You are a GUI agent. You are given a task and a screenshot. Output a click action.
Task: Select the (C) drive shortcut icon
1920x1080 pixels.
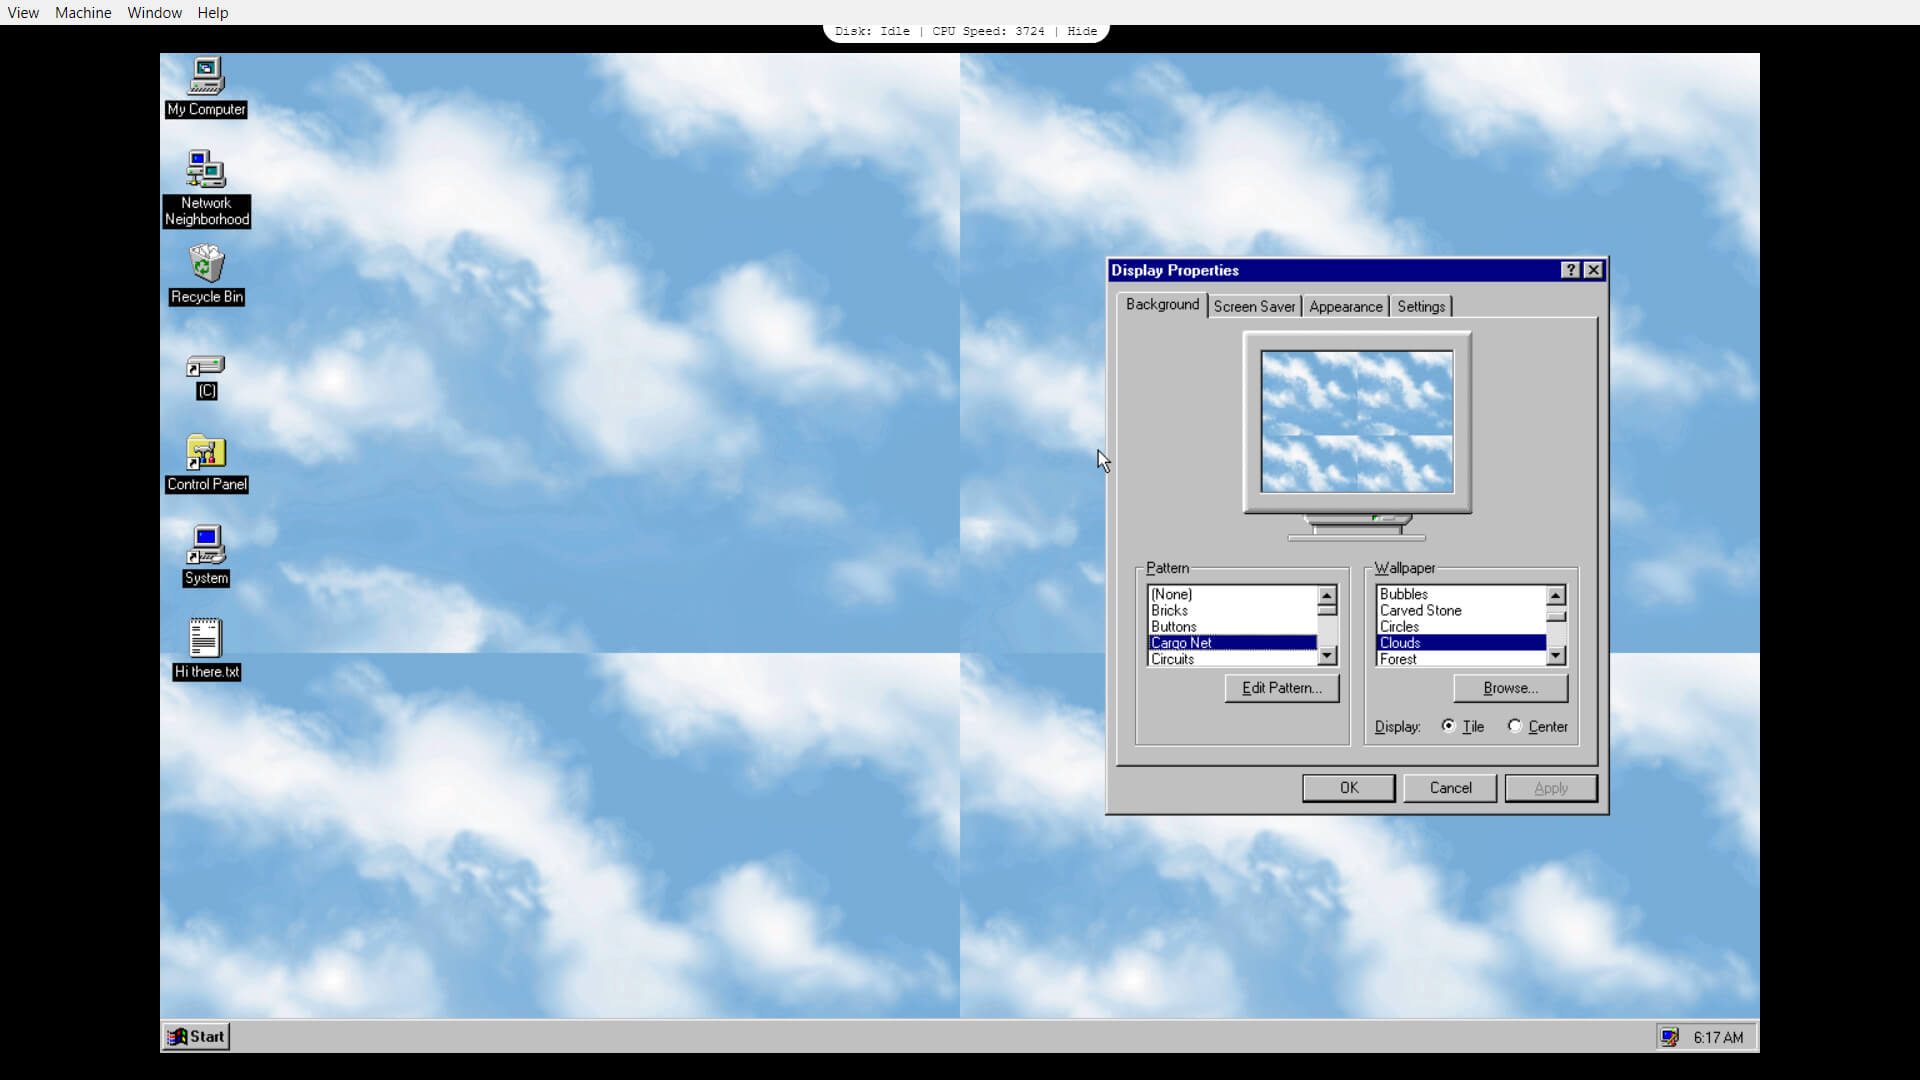[206, 377]
